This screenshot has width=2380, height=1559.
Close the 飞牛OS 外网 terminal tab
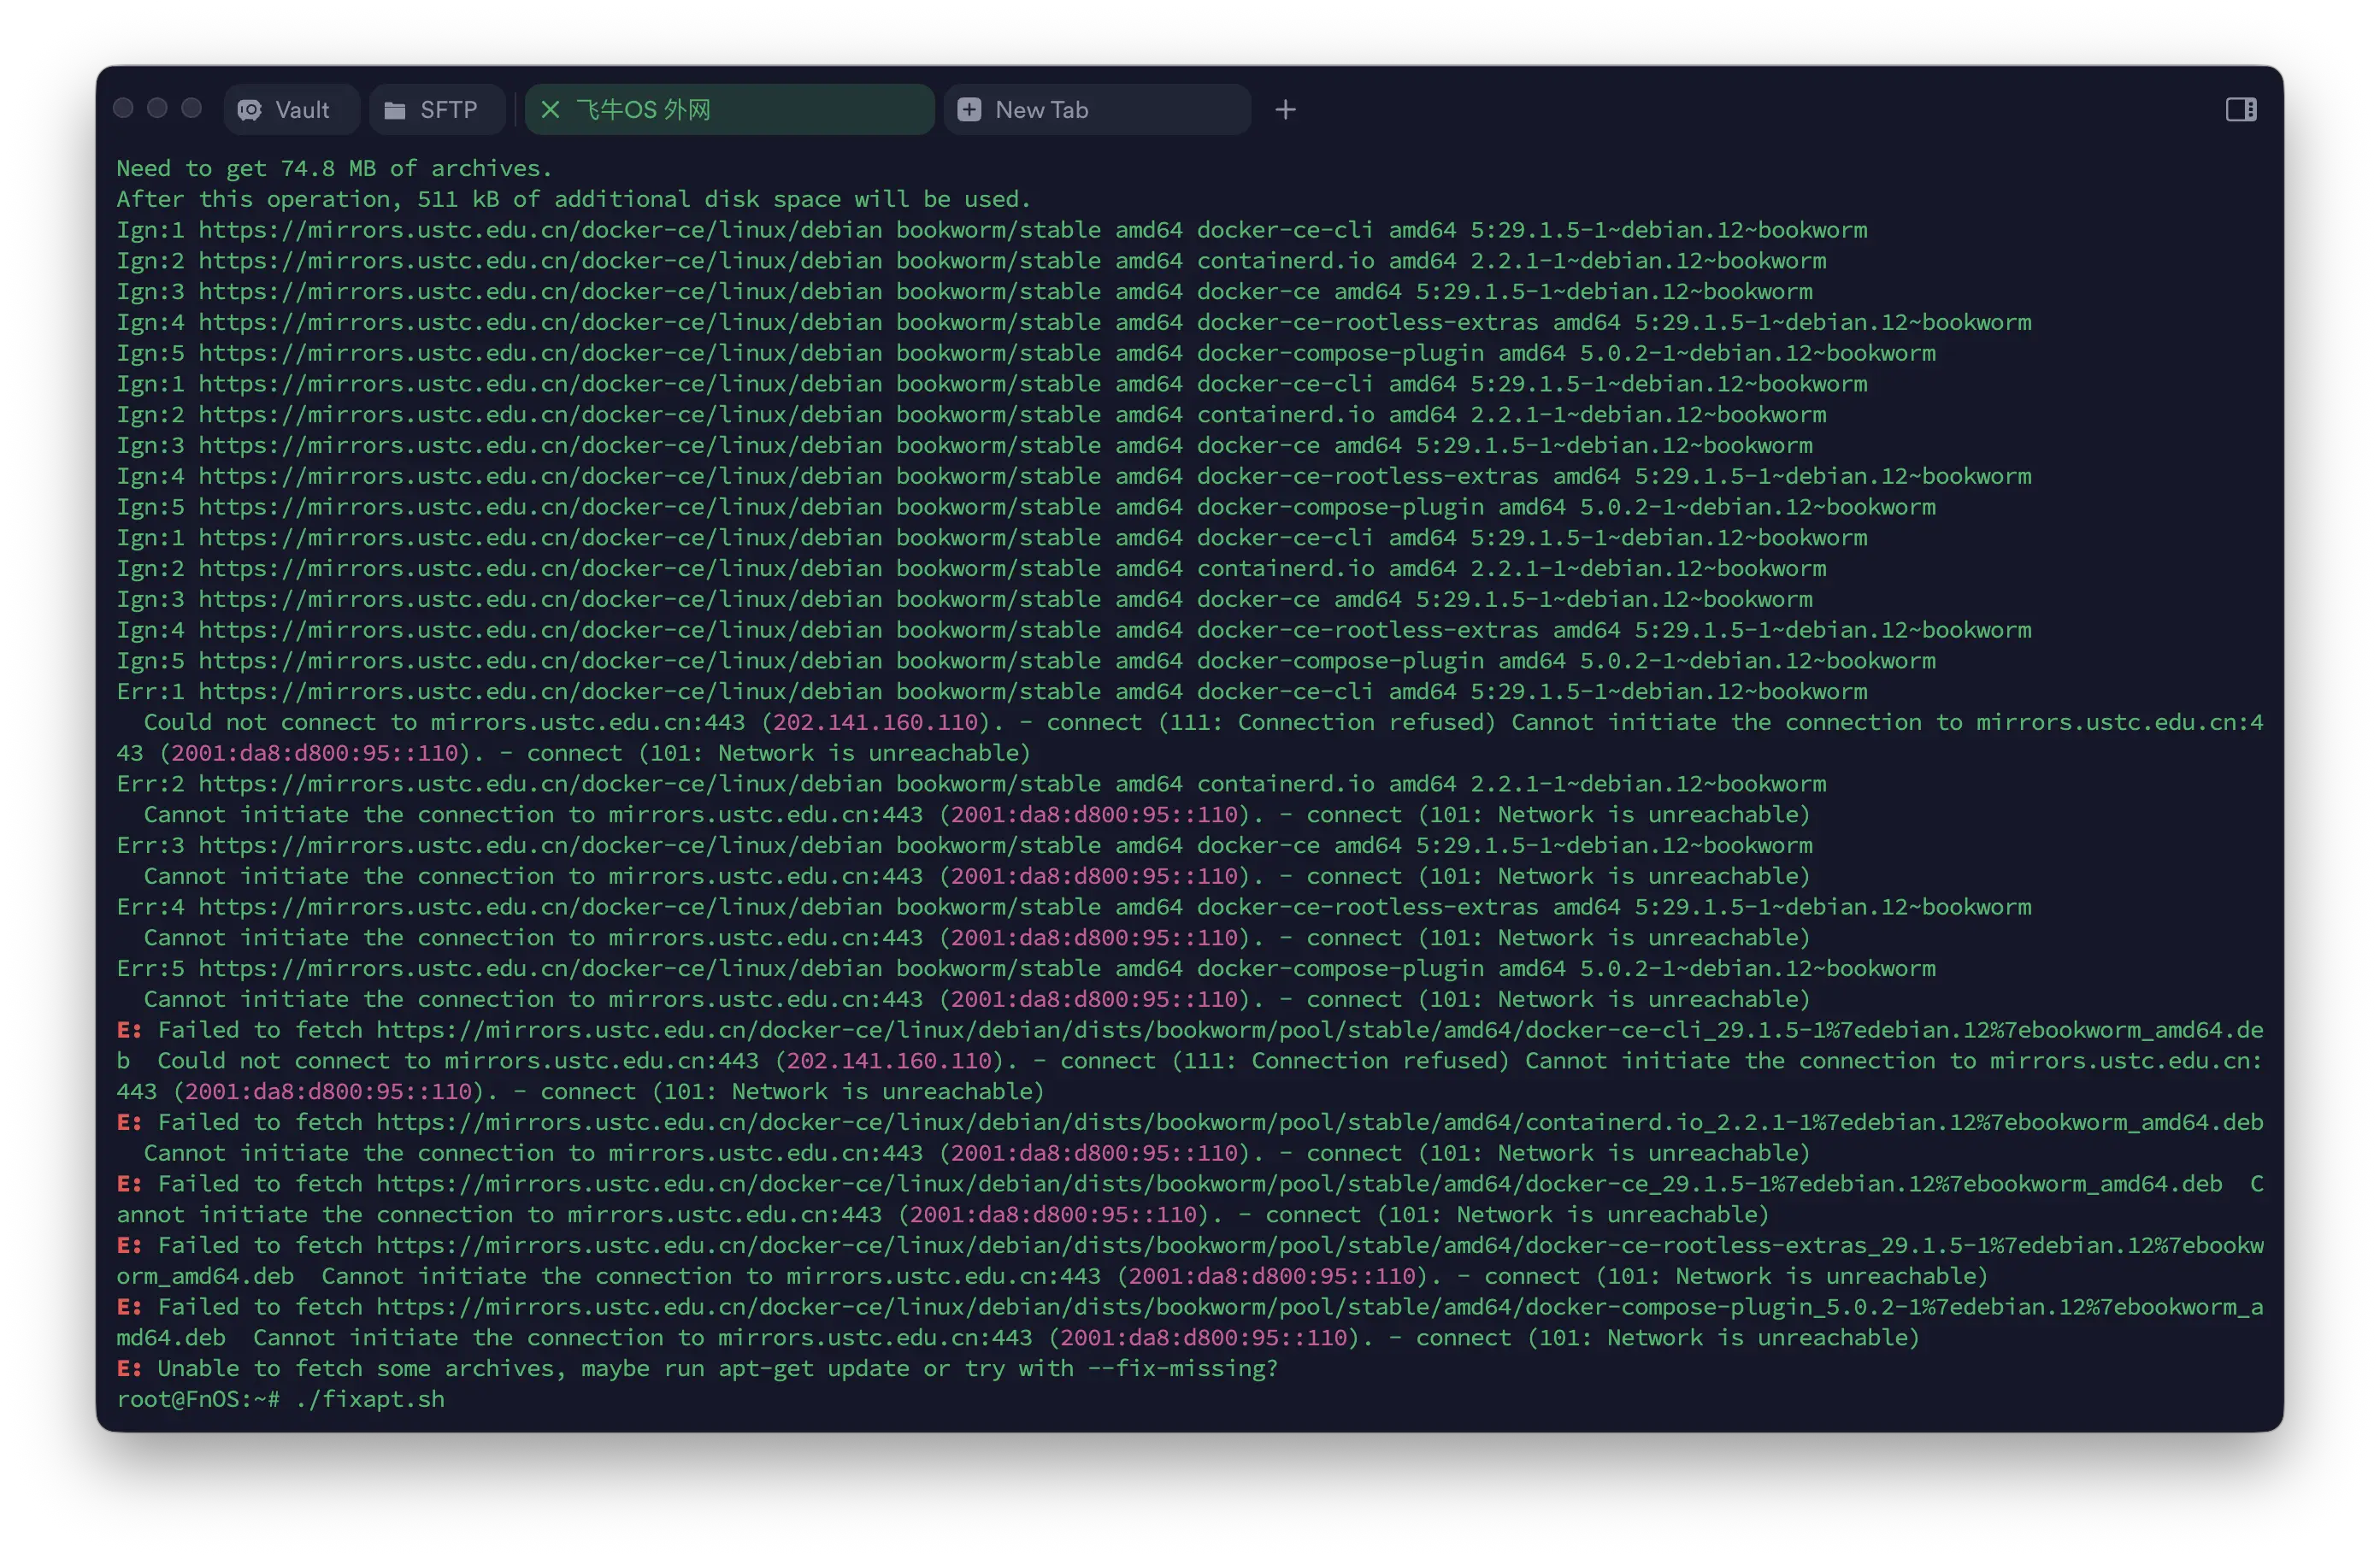coord(550,110)
